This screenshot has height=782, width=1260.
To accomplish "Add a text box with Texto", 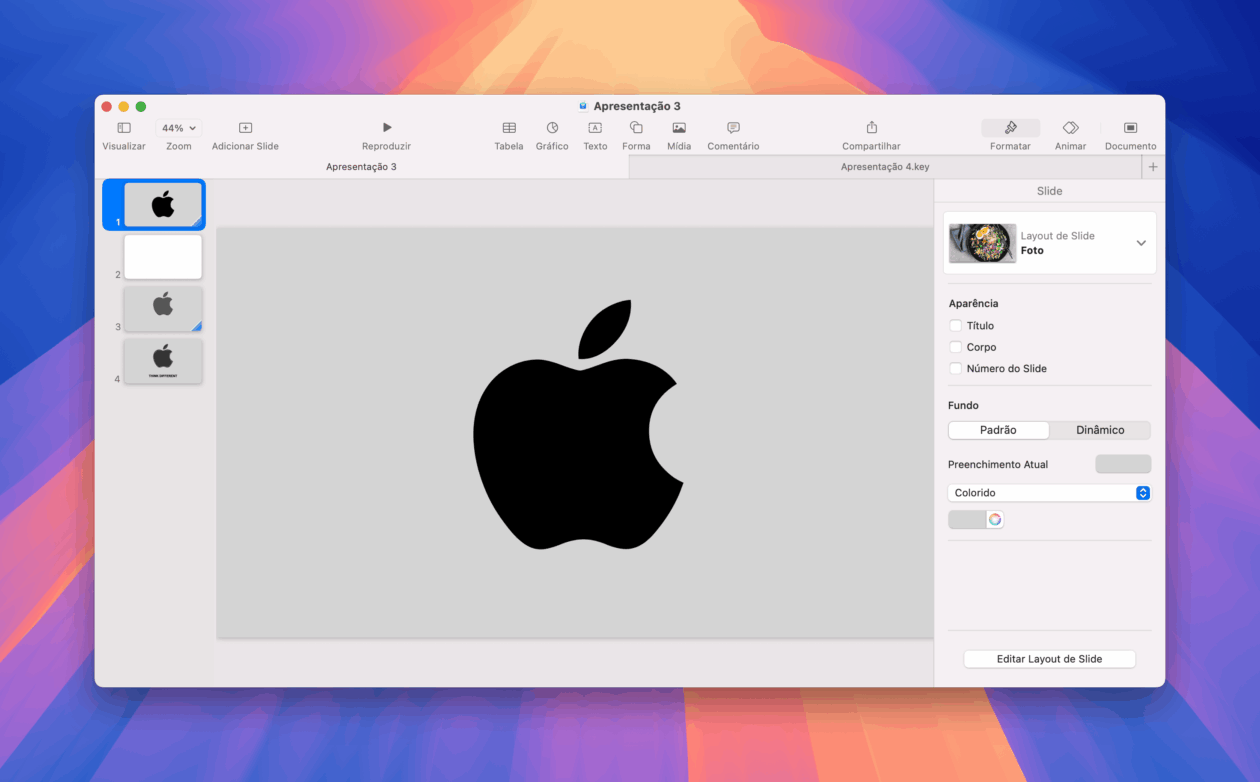I will coord(595,128).
